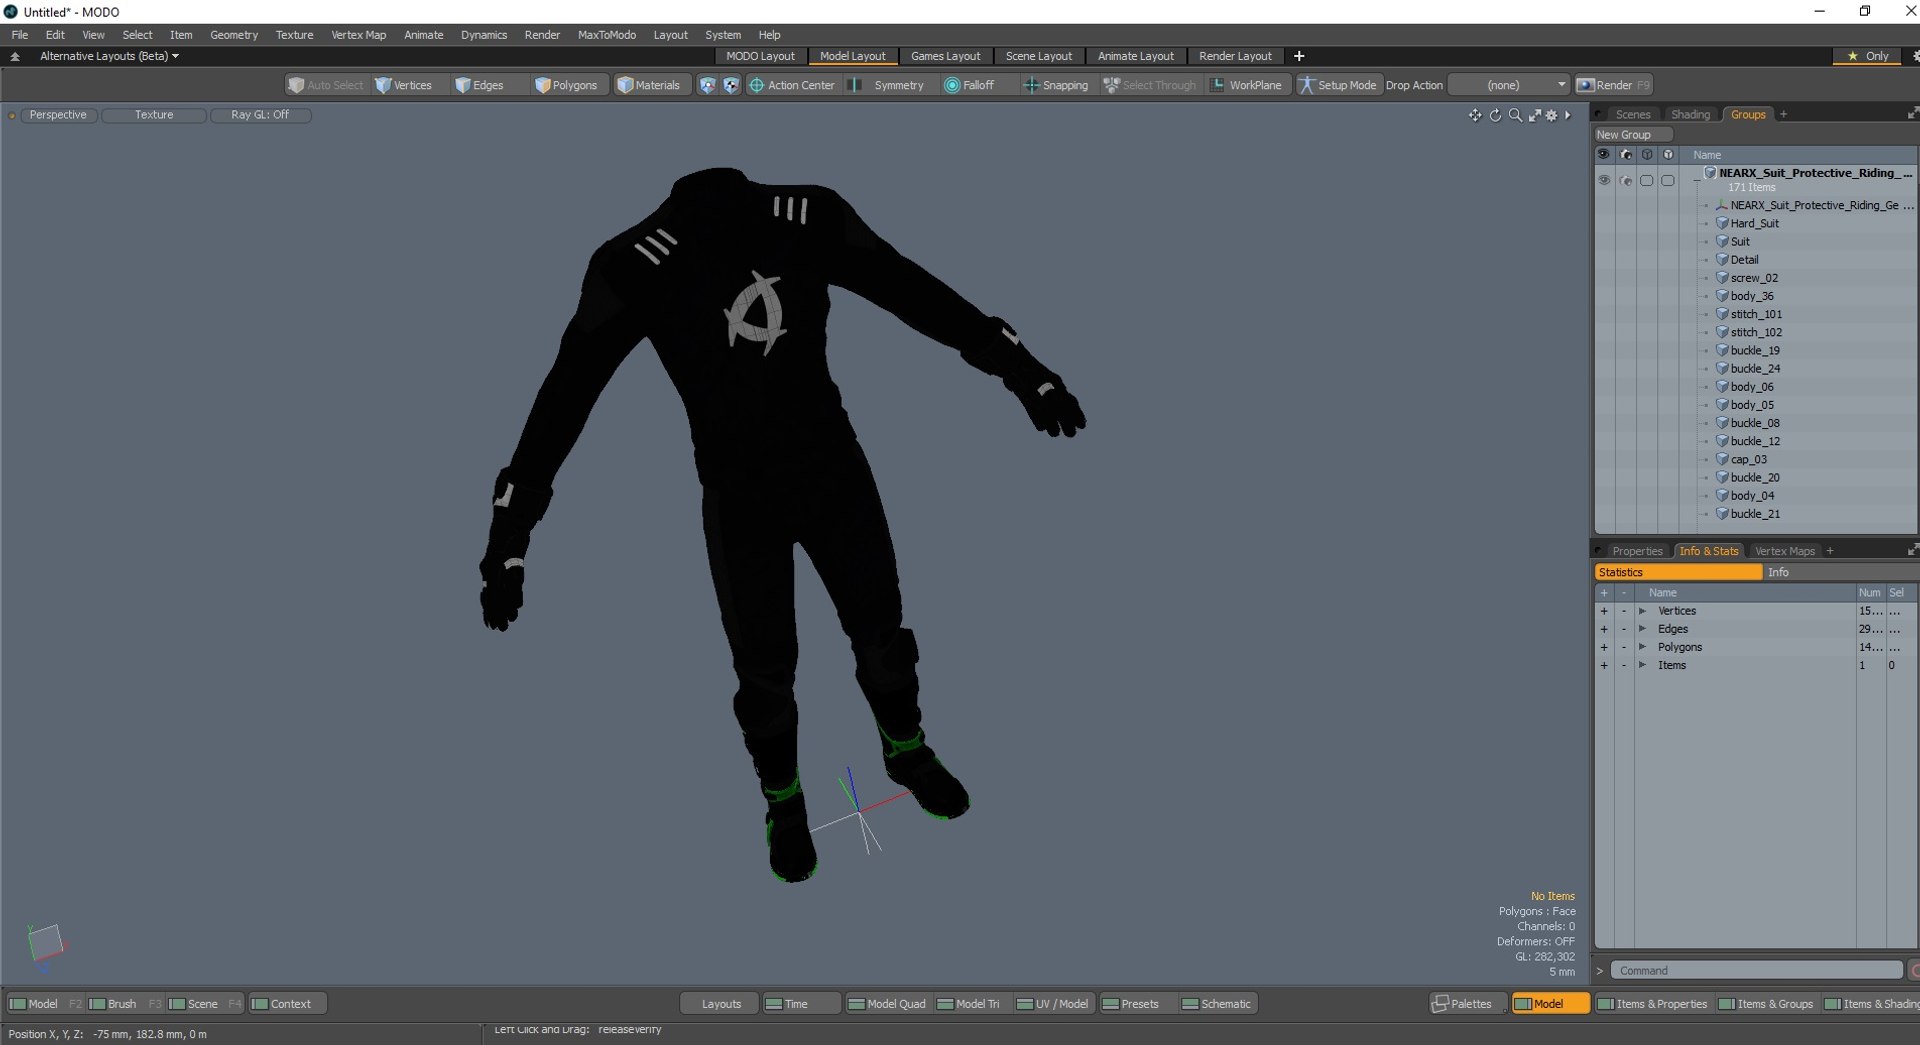Switch to the Vertex Maps tab

point(1784,551)
